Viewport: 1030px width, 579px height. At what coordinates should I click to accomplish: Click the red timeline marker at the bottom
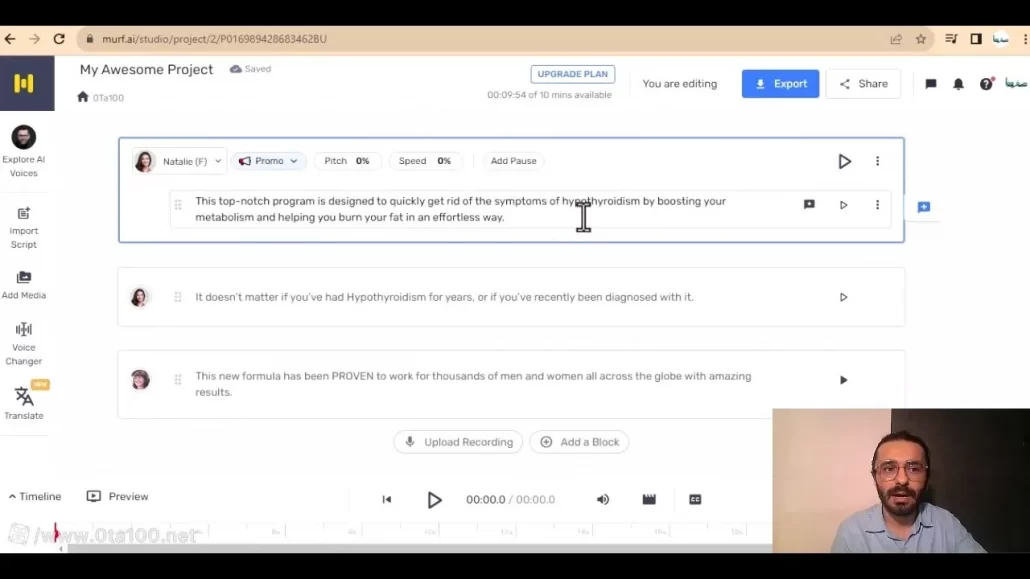click(56, 533)
